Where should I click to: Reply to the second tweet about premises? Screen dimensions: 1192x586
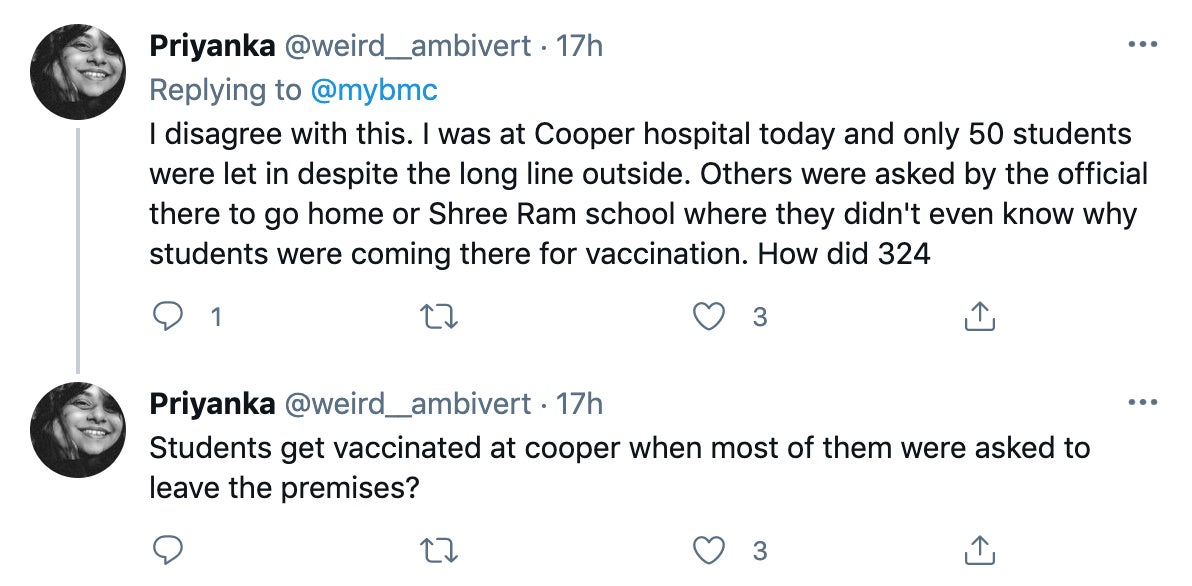click(x=168, y=550)
